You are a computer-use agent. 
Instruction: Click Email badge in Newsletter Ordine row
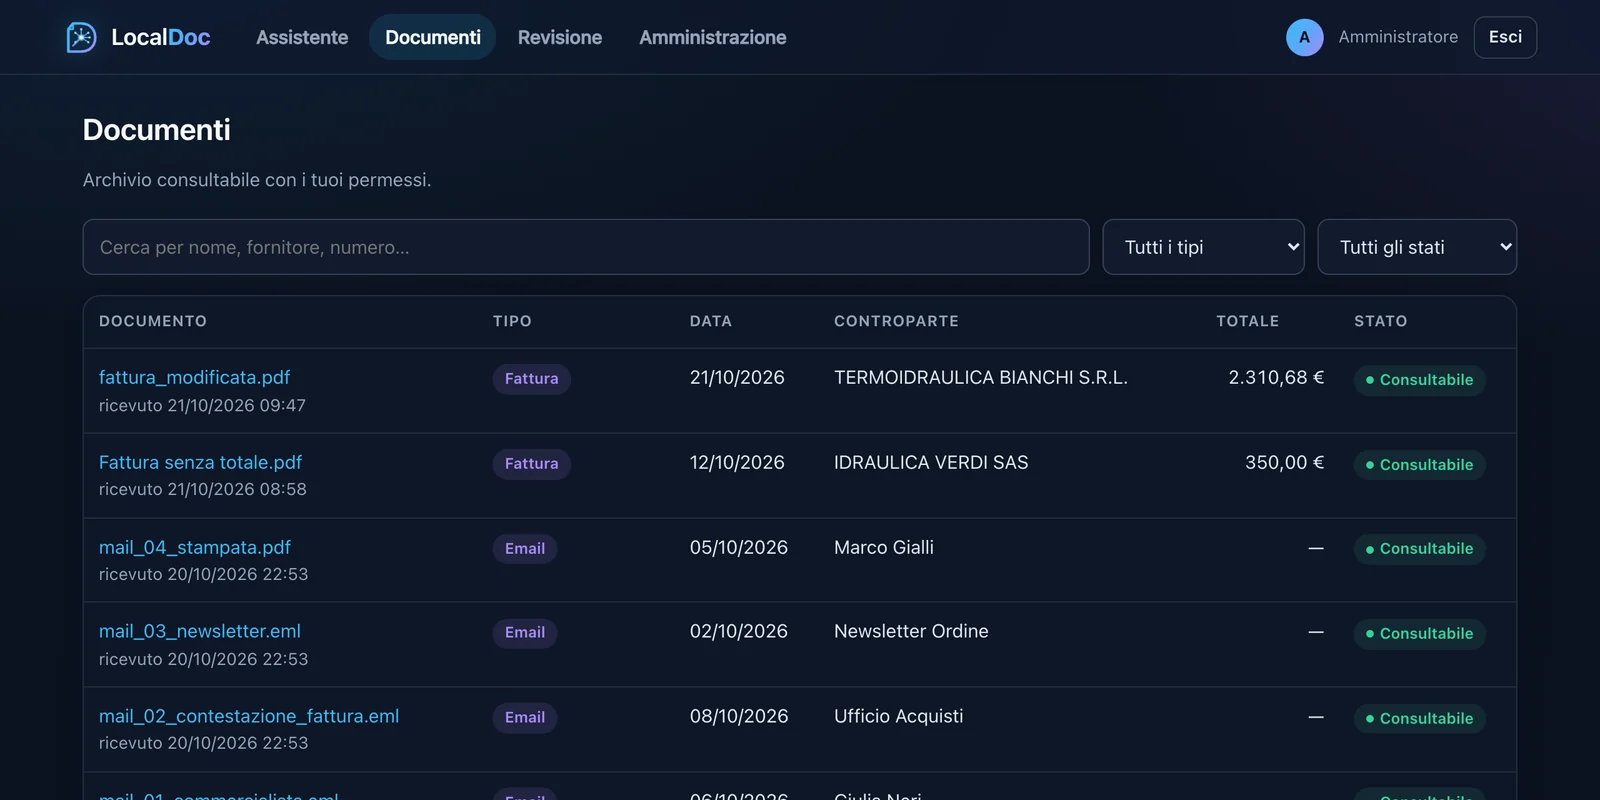(x=525, y=633)
